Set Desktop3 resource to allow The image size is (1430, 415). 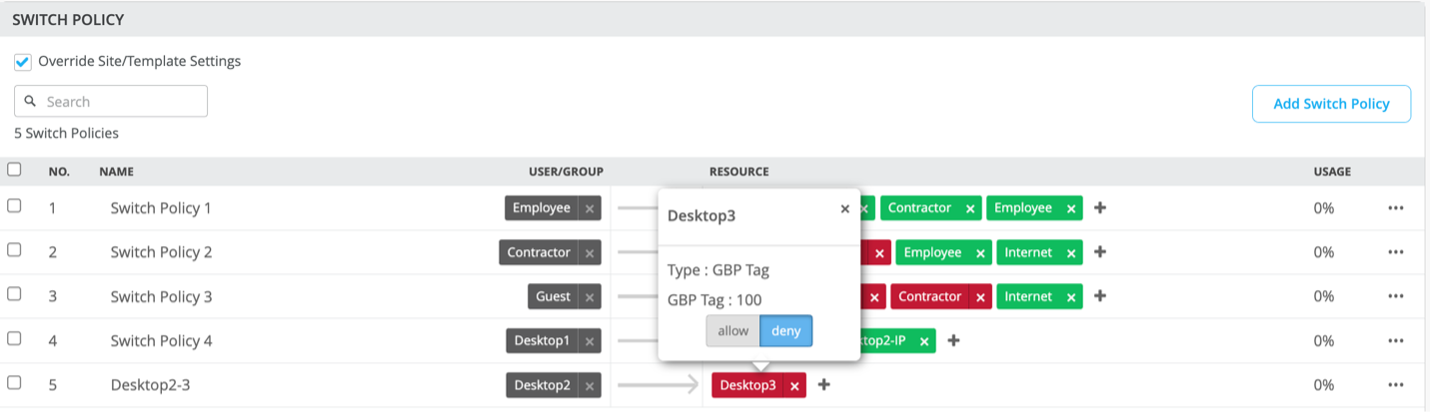click(x=732, y=331)
